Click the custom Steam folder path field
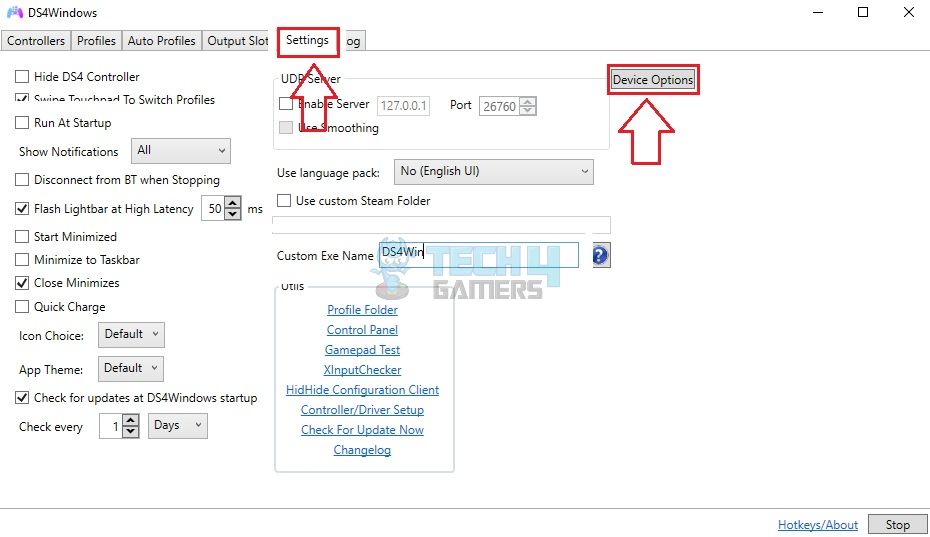This screenshot has height=537, width=930. coord(441,225)
